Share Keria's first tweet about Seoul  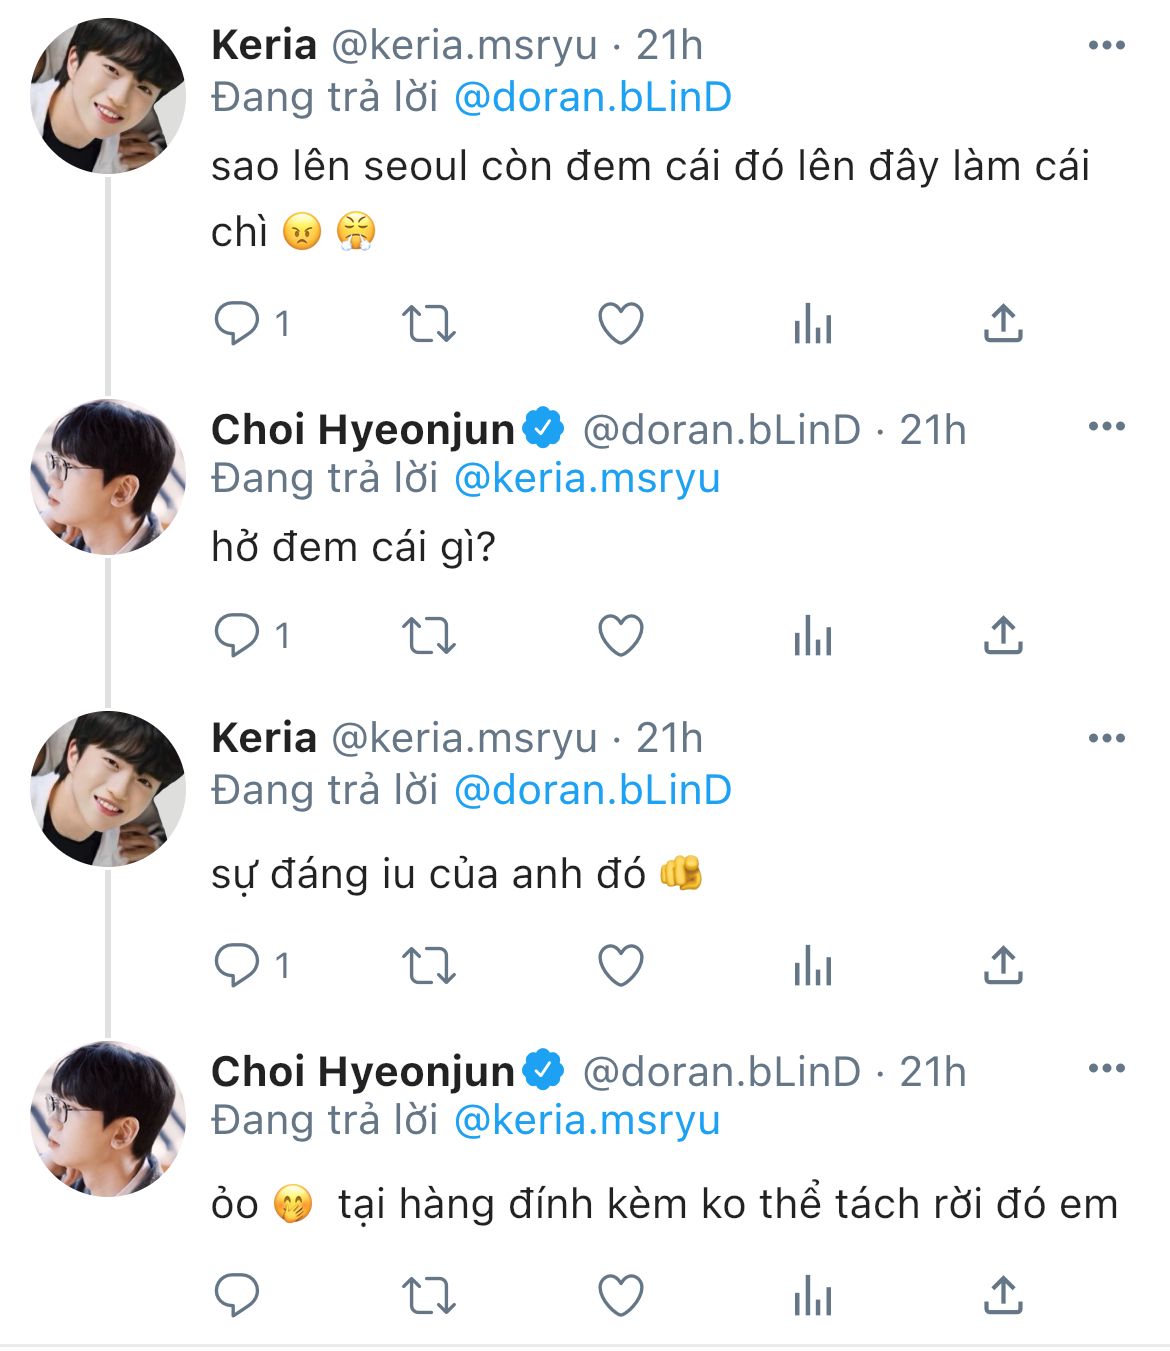click(1003, 323)
